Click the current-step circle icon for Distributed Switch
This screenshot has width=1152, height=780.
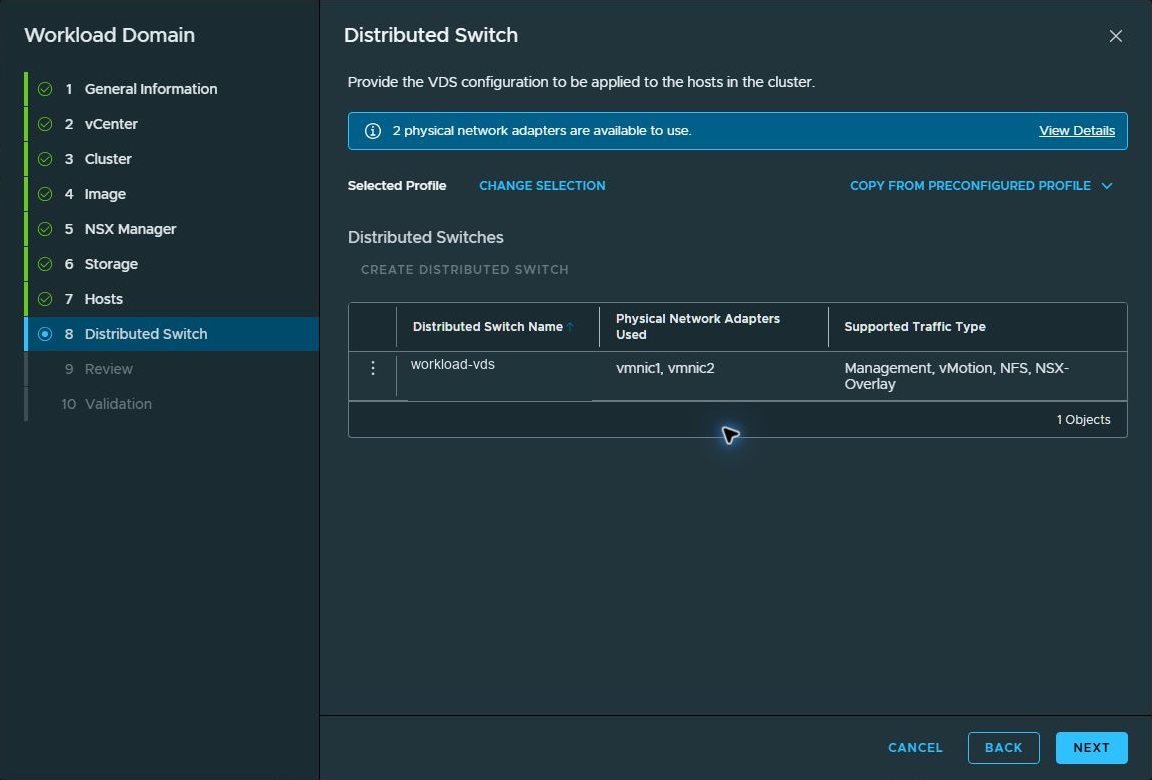[45, 334]
